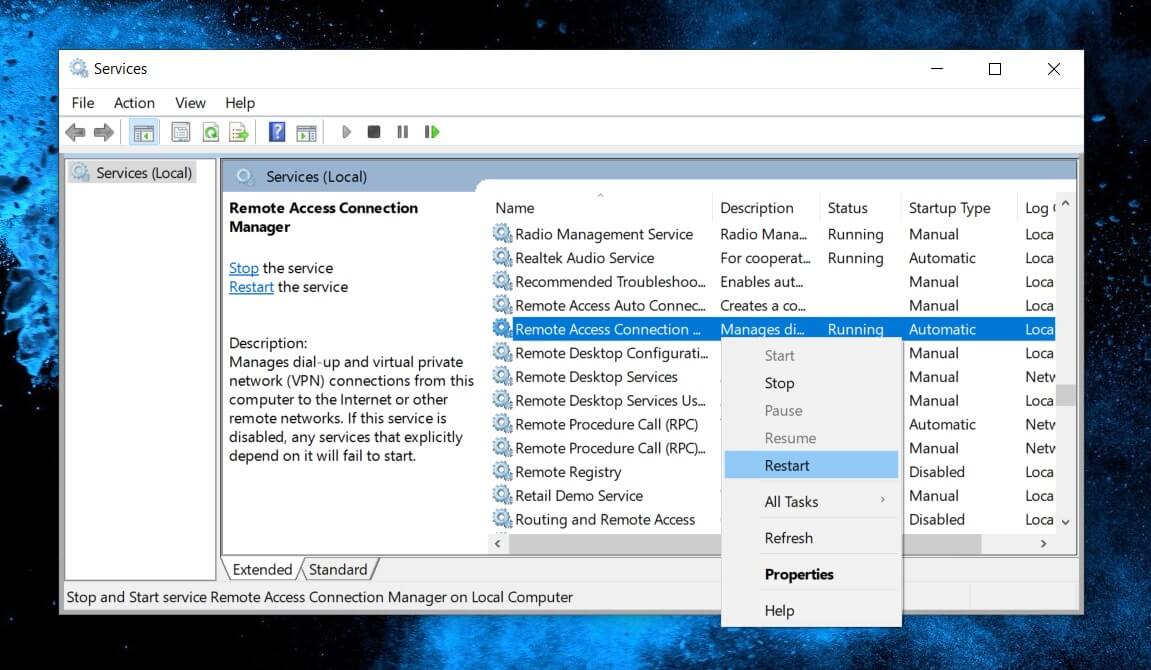Open the Action menu
The image size is (1151, 670).
point(134,102)
